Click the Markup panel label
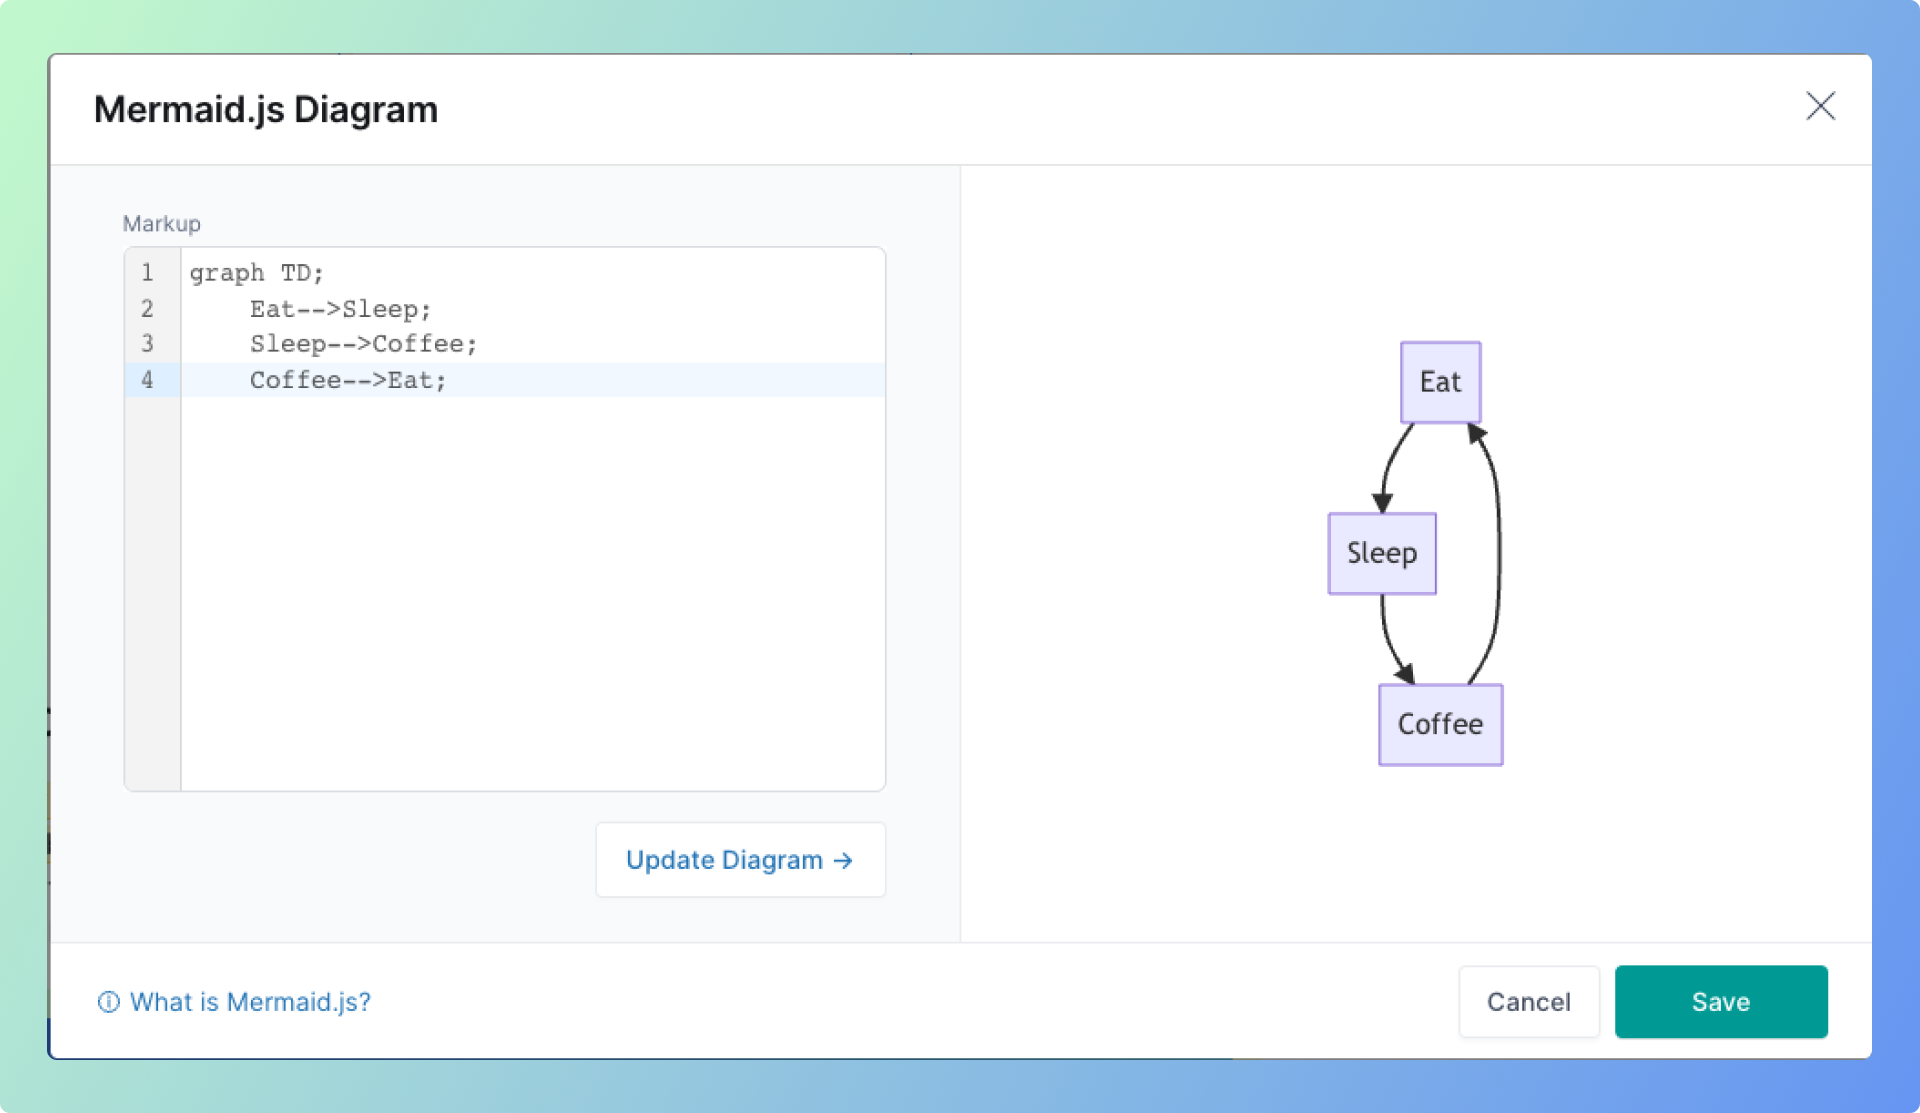This screenshot has height=1113, width=1920. point(161,223)
